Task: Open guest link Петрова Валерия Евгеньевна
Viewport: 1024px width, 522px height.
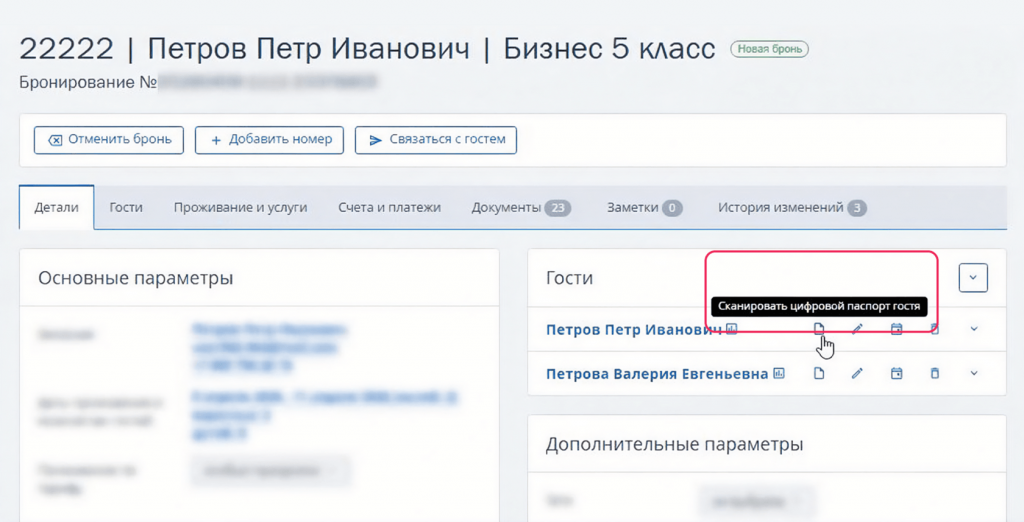Action: tap(657, 374)
